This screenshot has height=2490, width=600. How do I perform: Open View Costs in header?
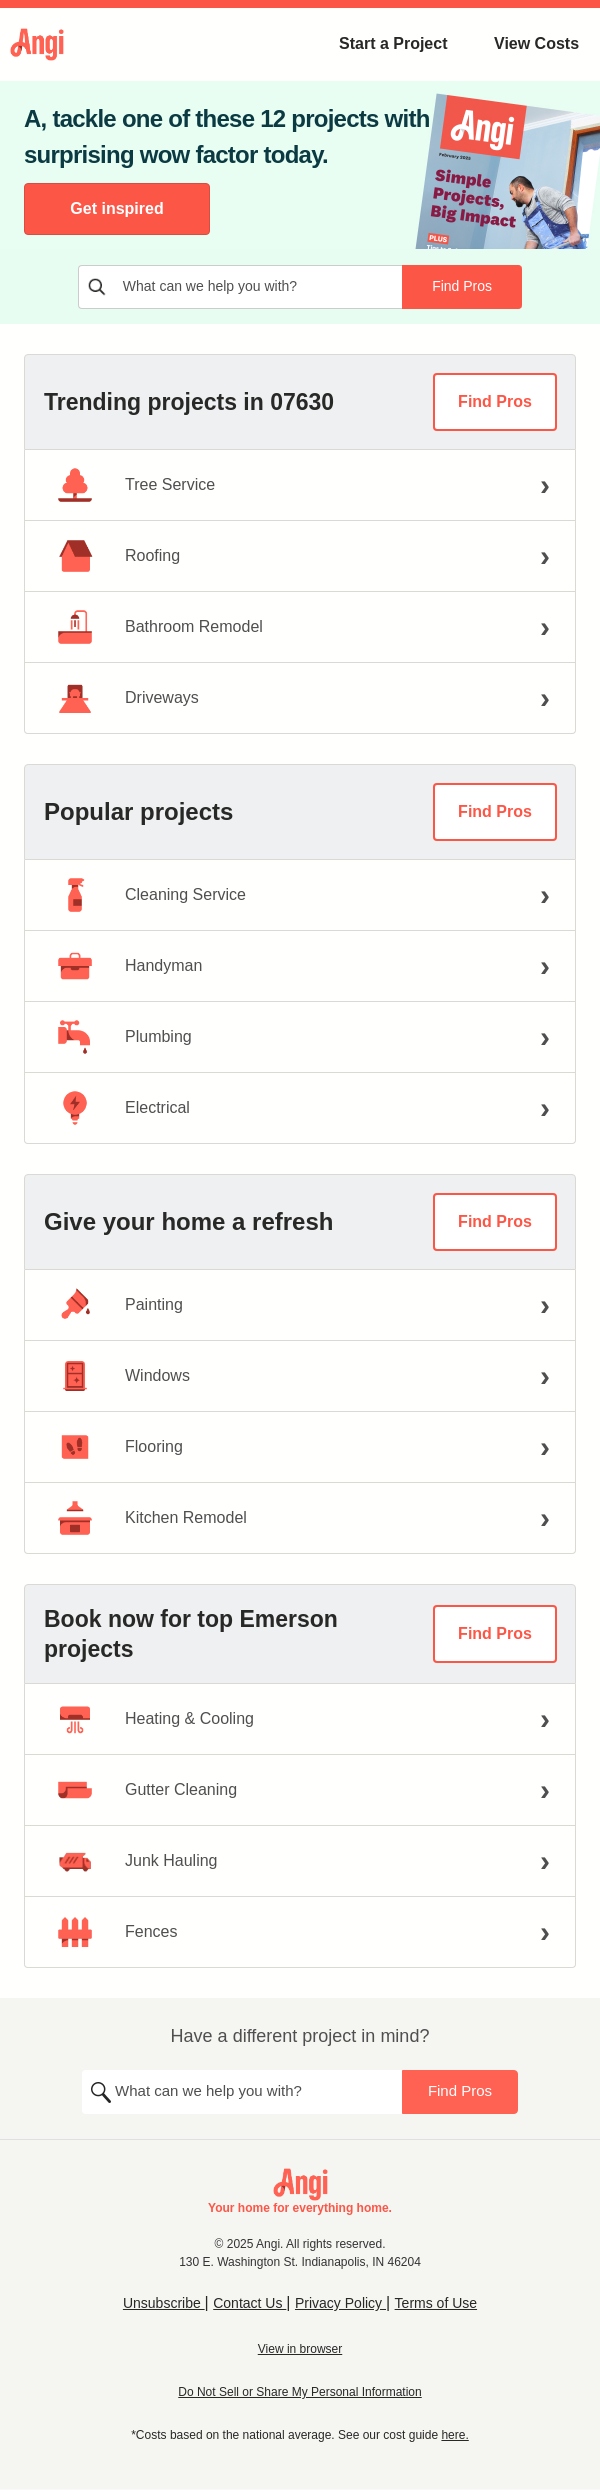click(x=536, y=44)
